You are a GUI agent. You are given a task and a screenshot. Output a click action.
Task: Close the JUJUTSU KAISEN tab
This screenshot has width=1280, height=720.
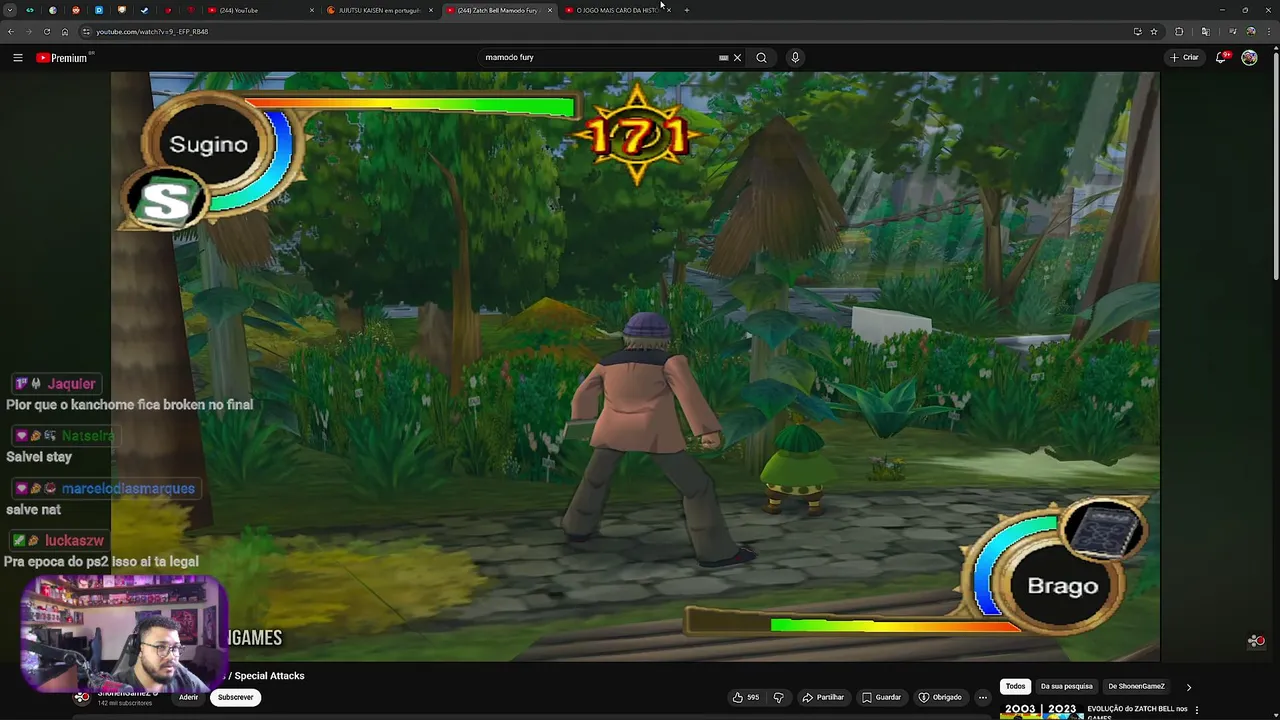pyautogui.click(x=431, y=10)
